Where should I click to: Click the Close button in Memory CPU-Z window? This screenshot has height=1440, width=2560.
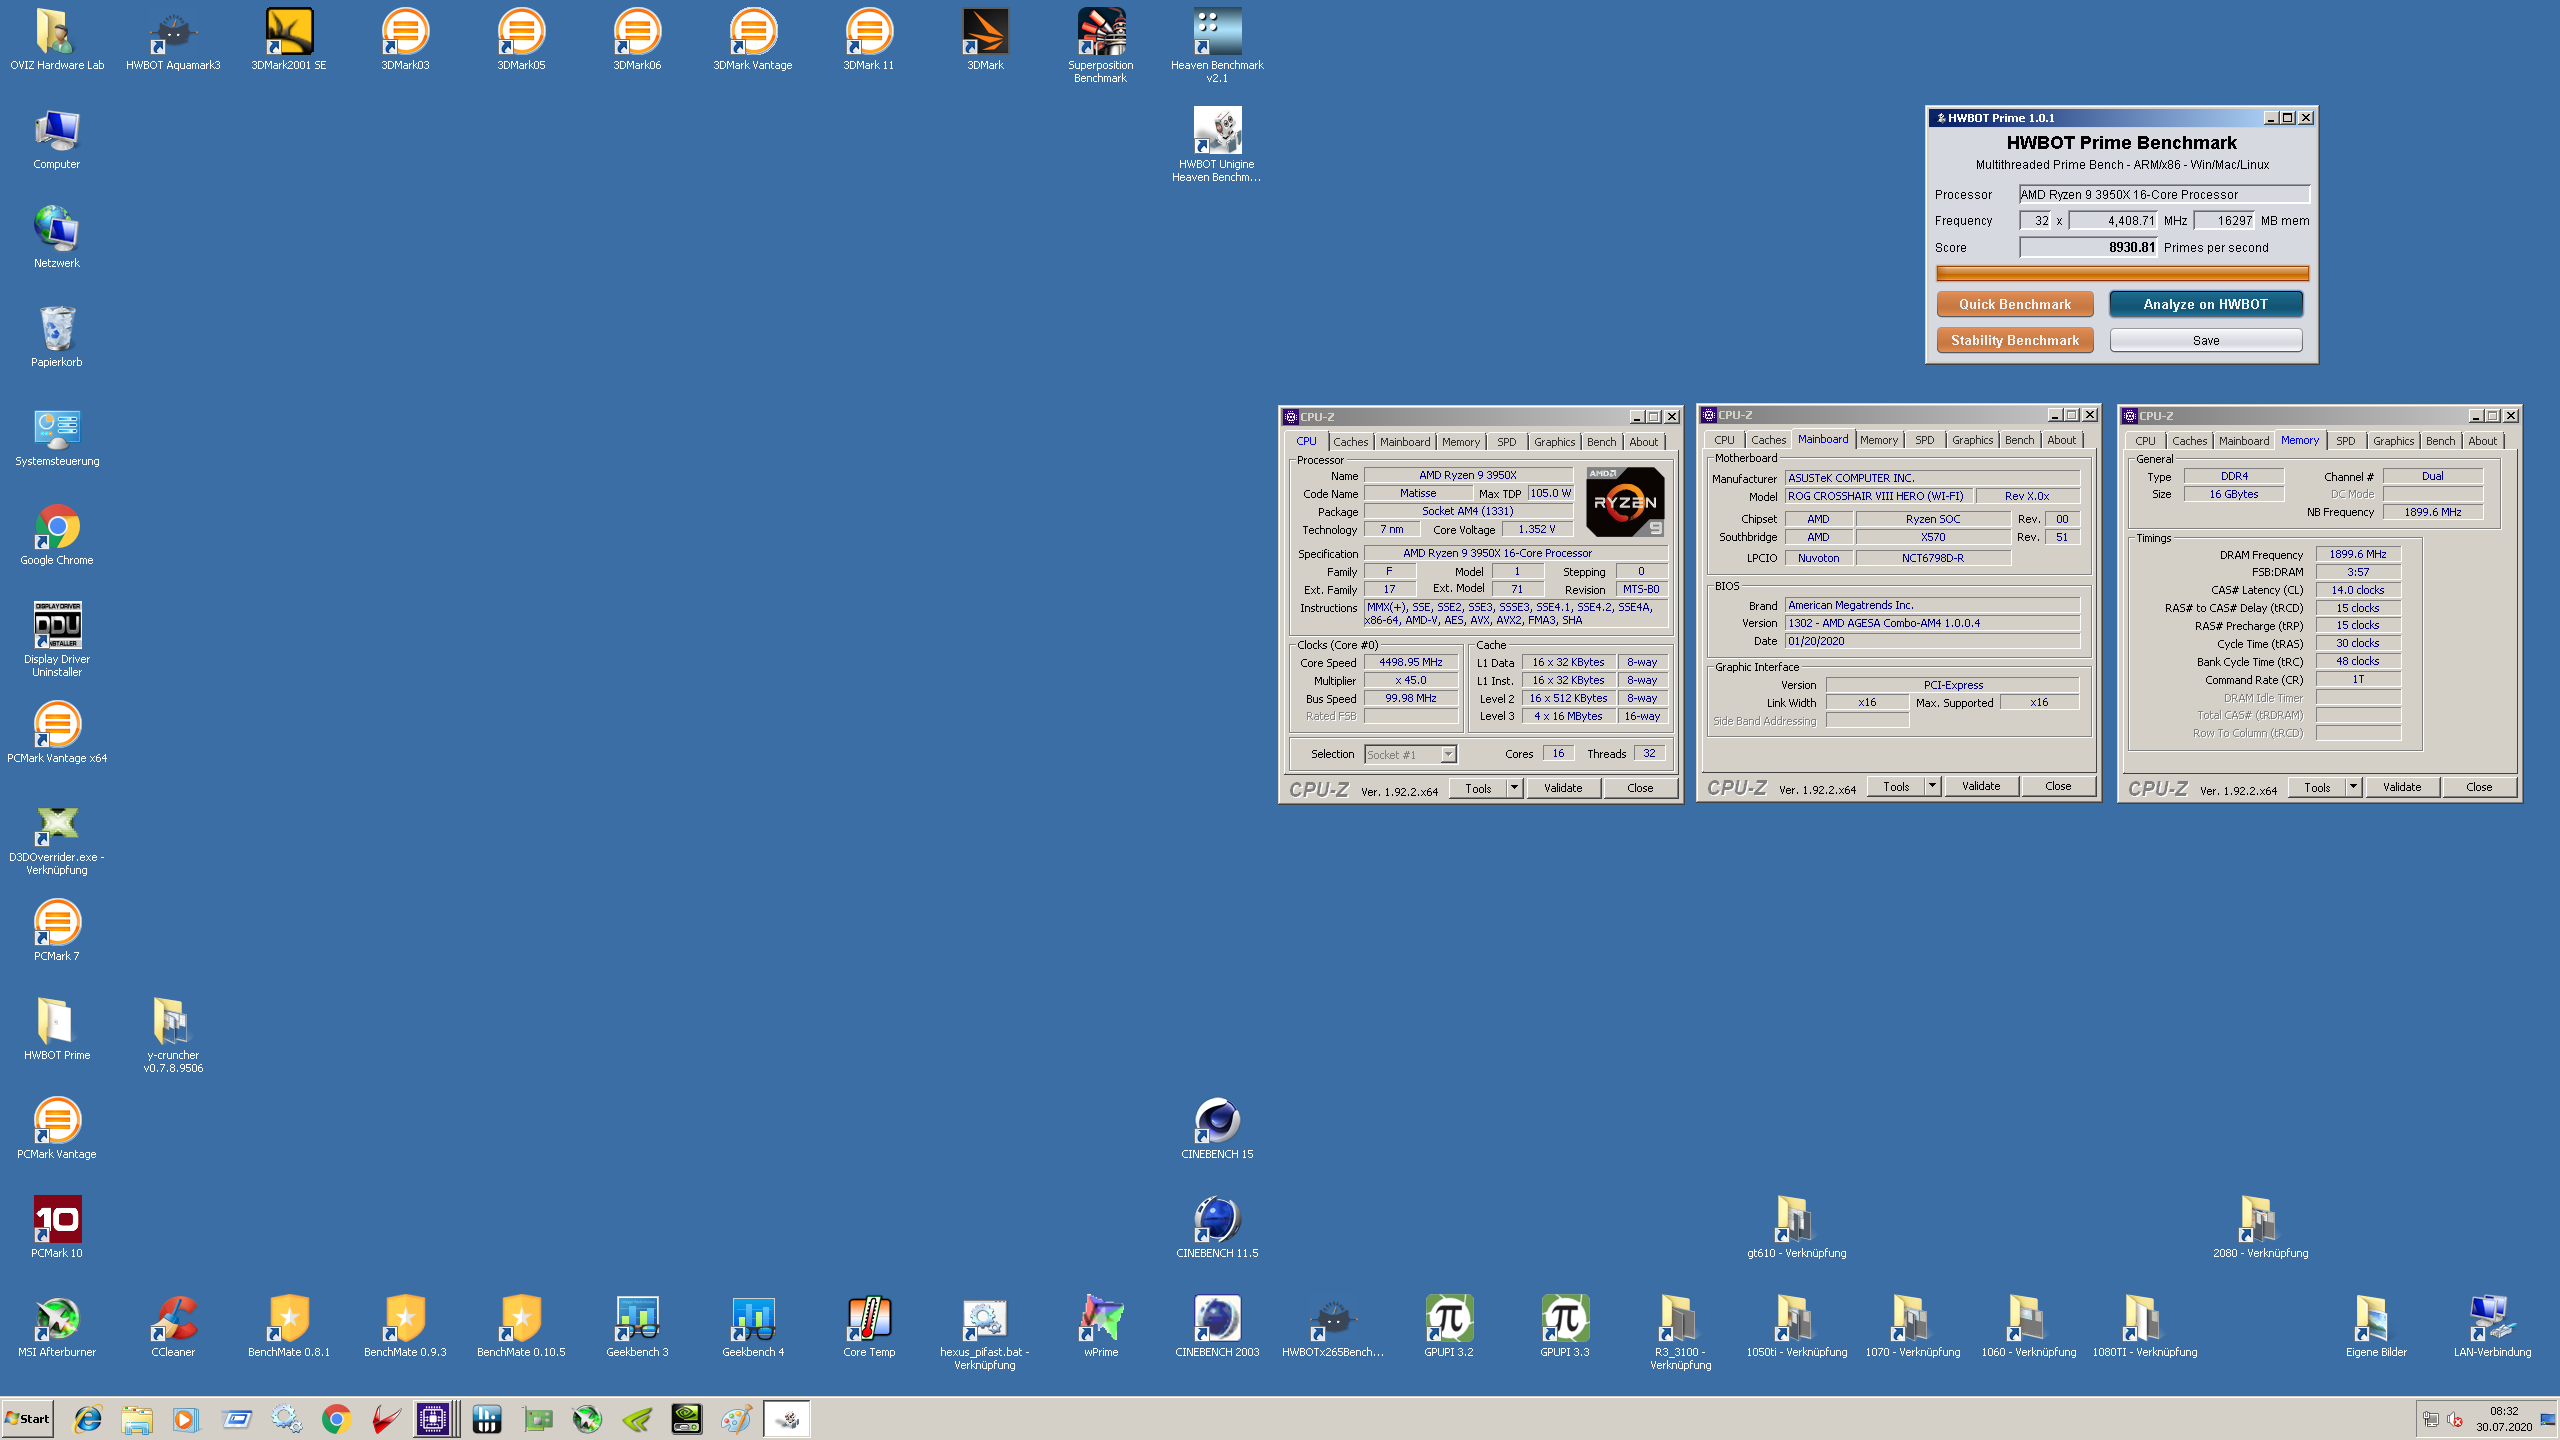[2479, 788]
